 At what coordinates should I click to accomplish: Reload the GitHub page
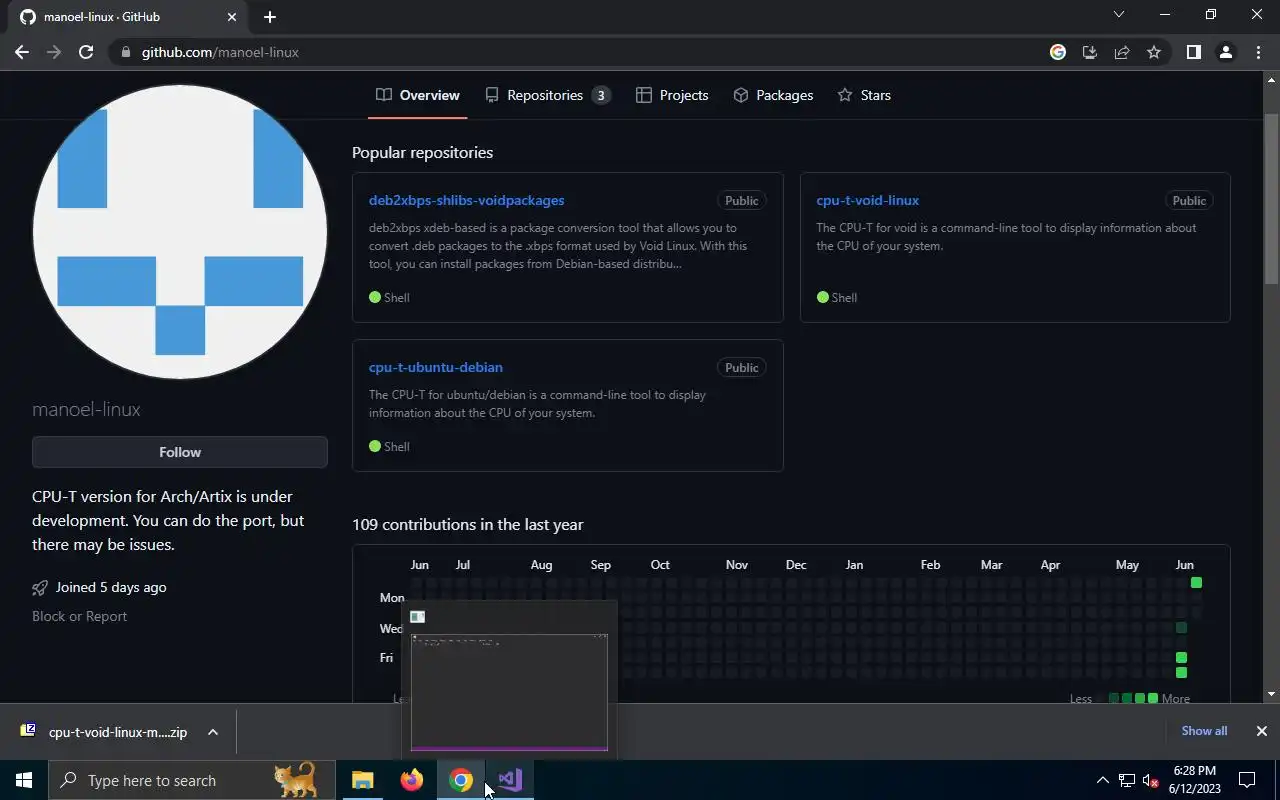click(x=86, y=52)
